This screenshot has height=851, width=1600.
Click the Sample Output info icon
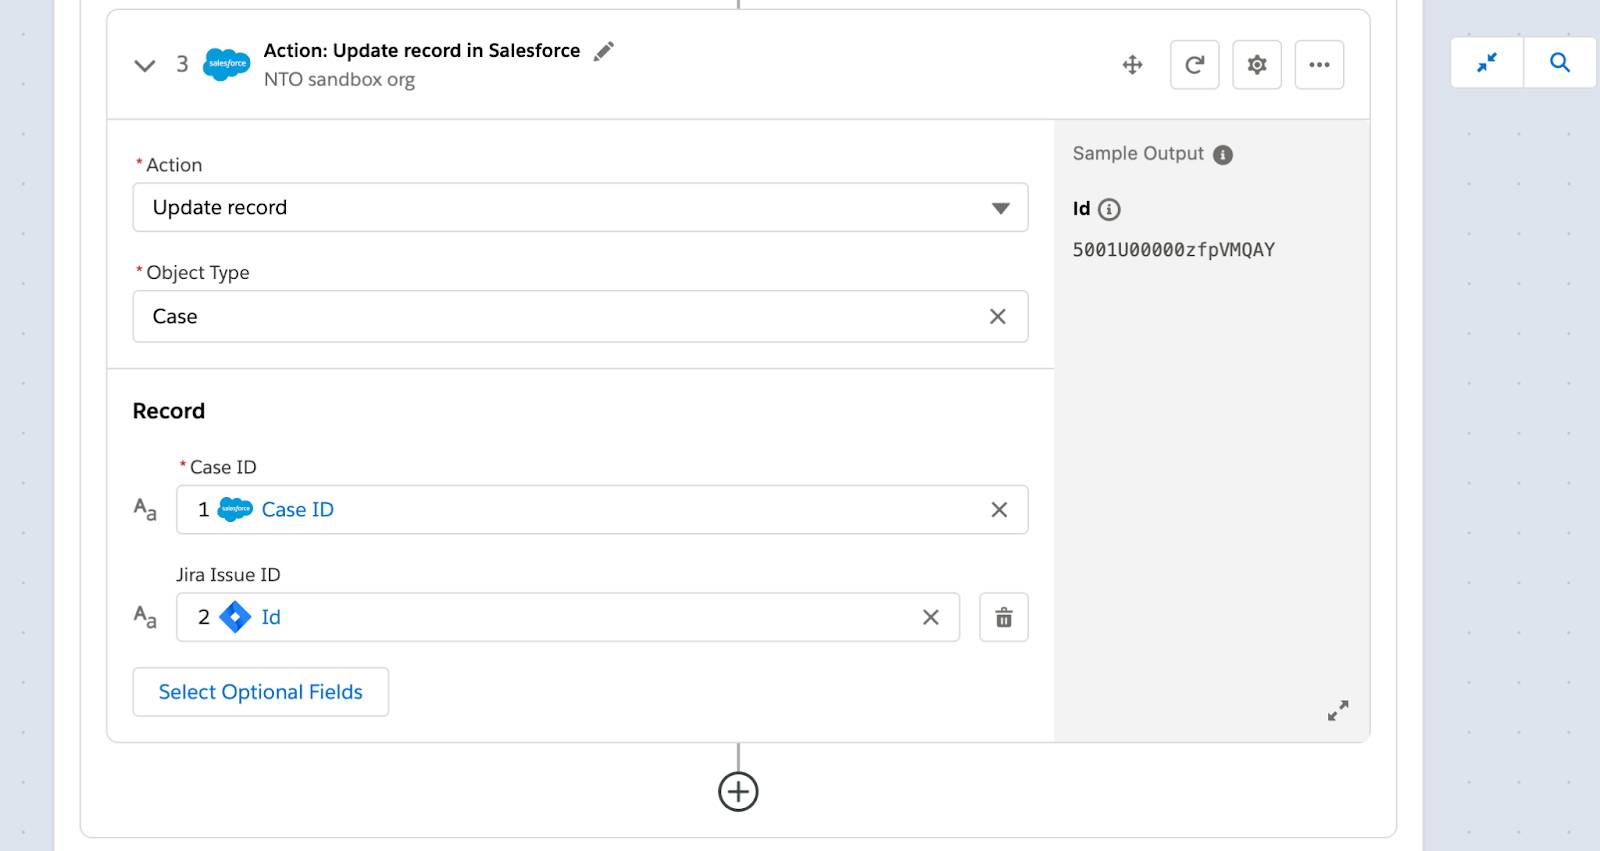pos(1223,155)
